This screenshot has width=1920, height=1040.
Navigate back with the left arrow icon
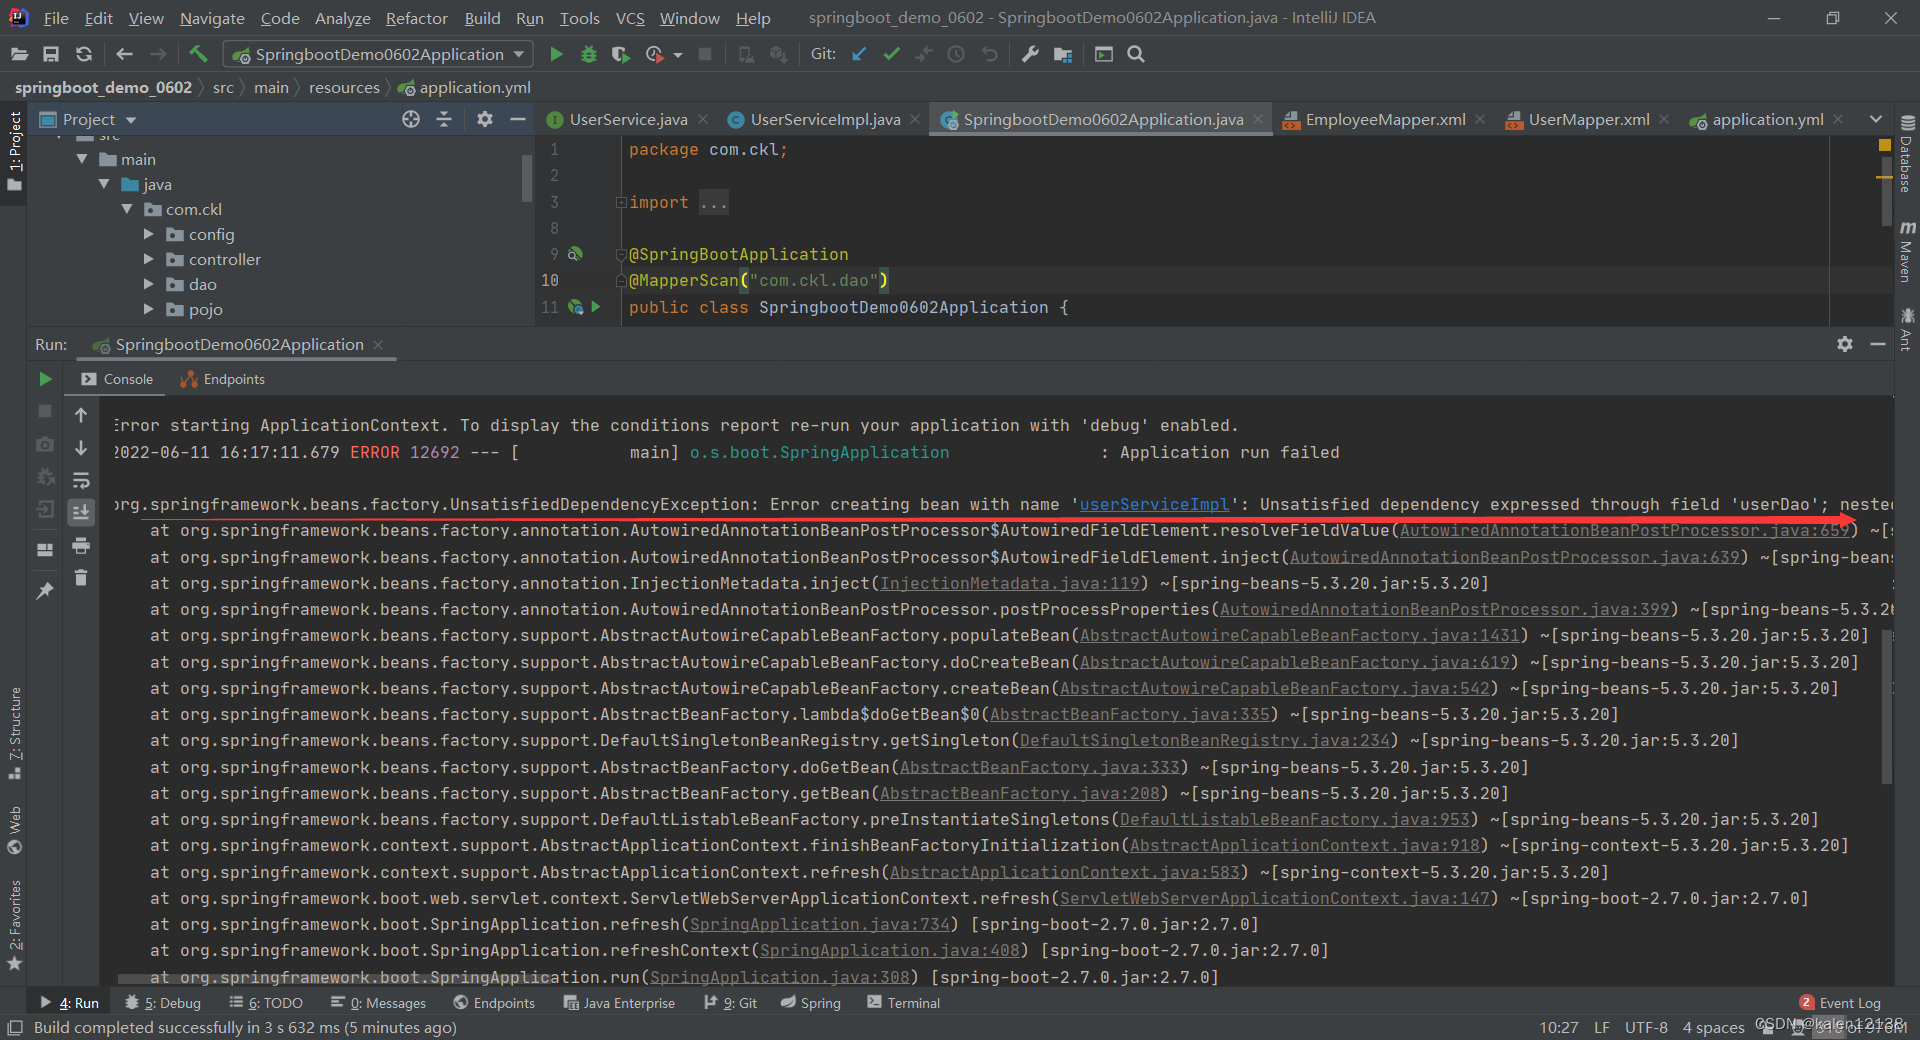[x=124, y=54]
